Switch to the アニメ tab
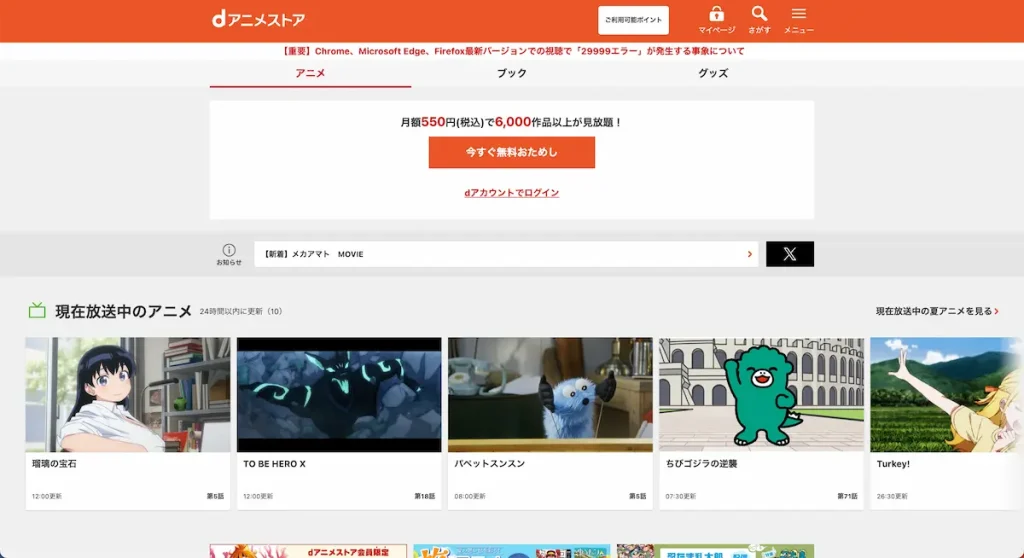Viewport: 1024px width, 558px height. click(x=310, y=73)
